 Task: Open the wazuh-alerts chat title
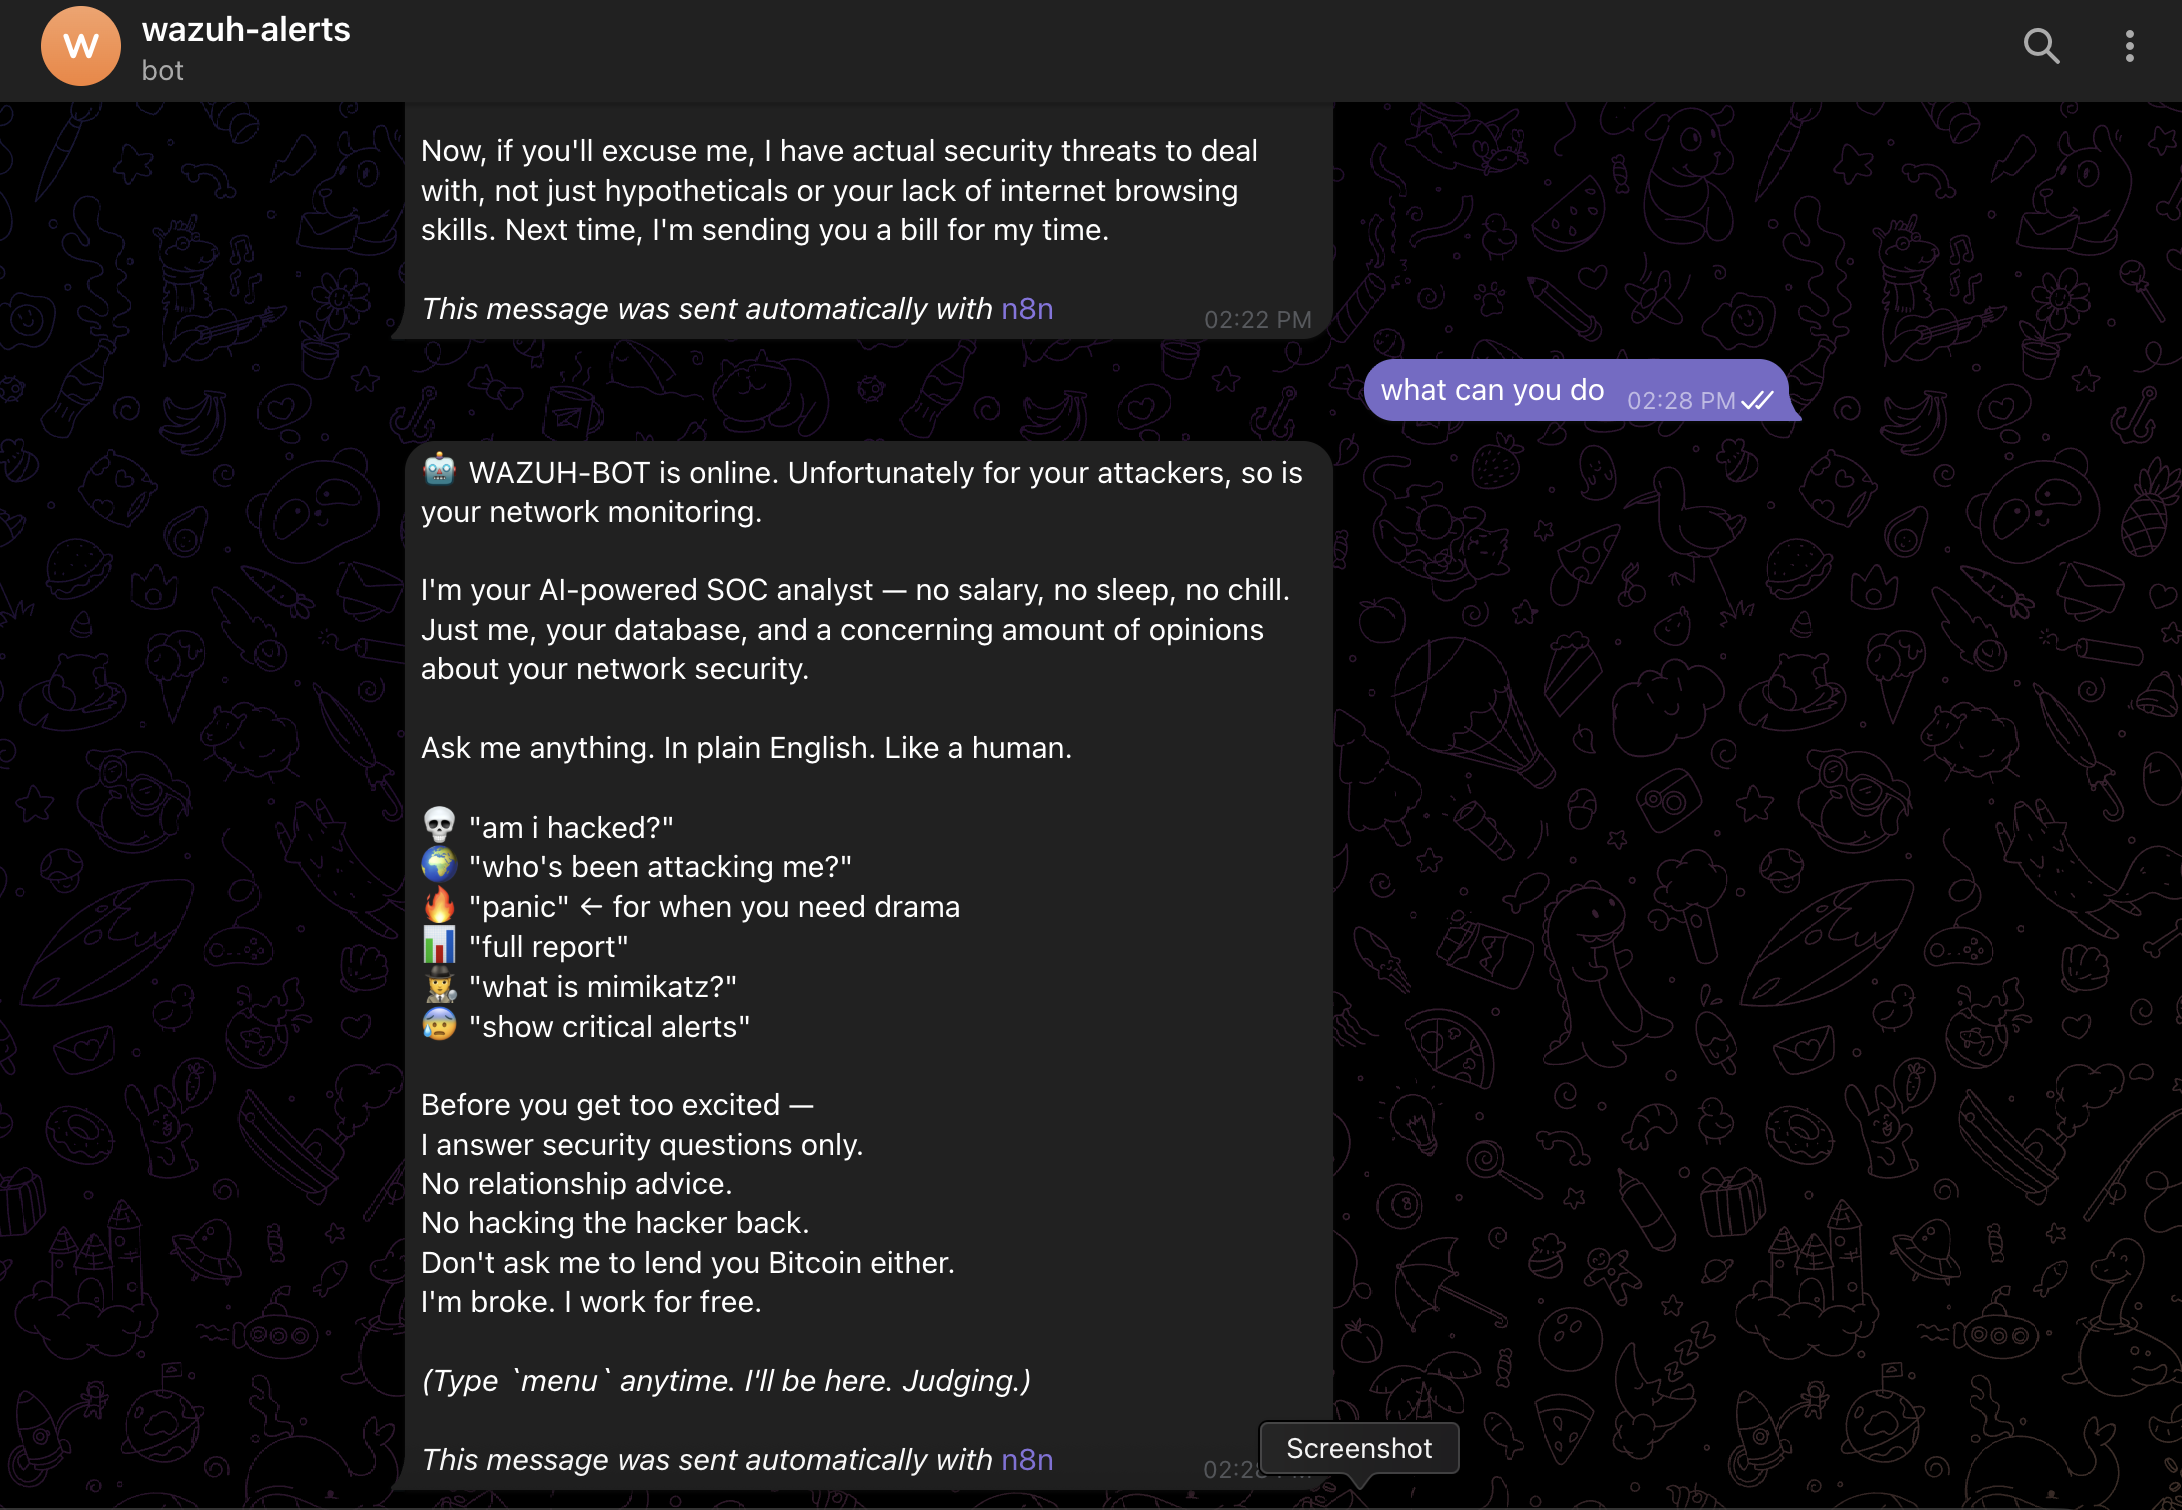(x=246, y=30)
